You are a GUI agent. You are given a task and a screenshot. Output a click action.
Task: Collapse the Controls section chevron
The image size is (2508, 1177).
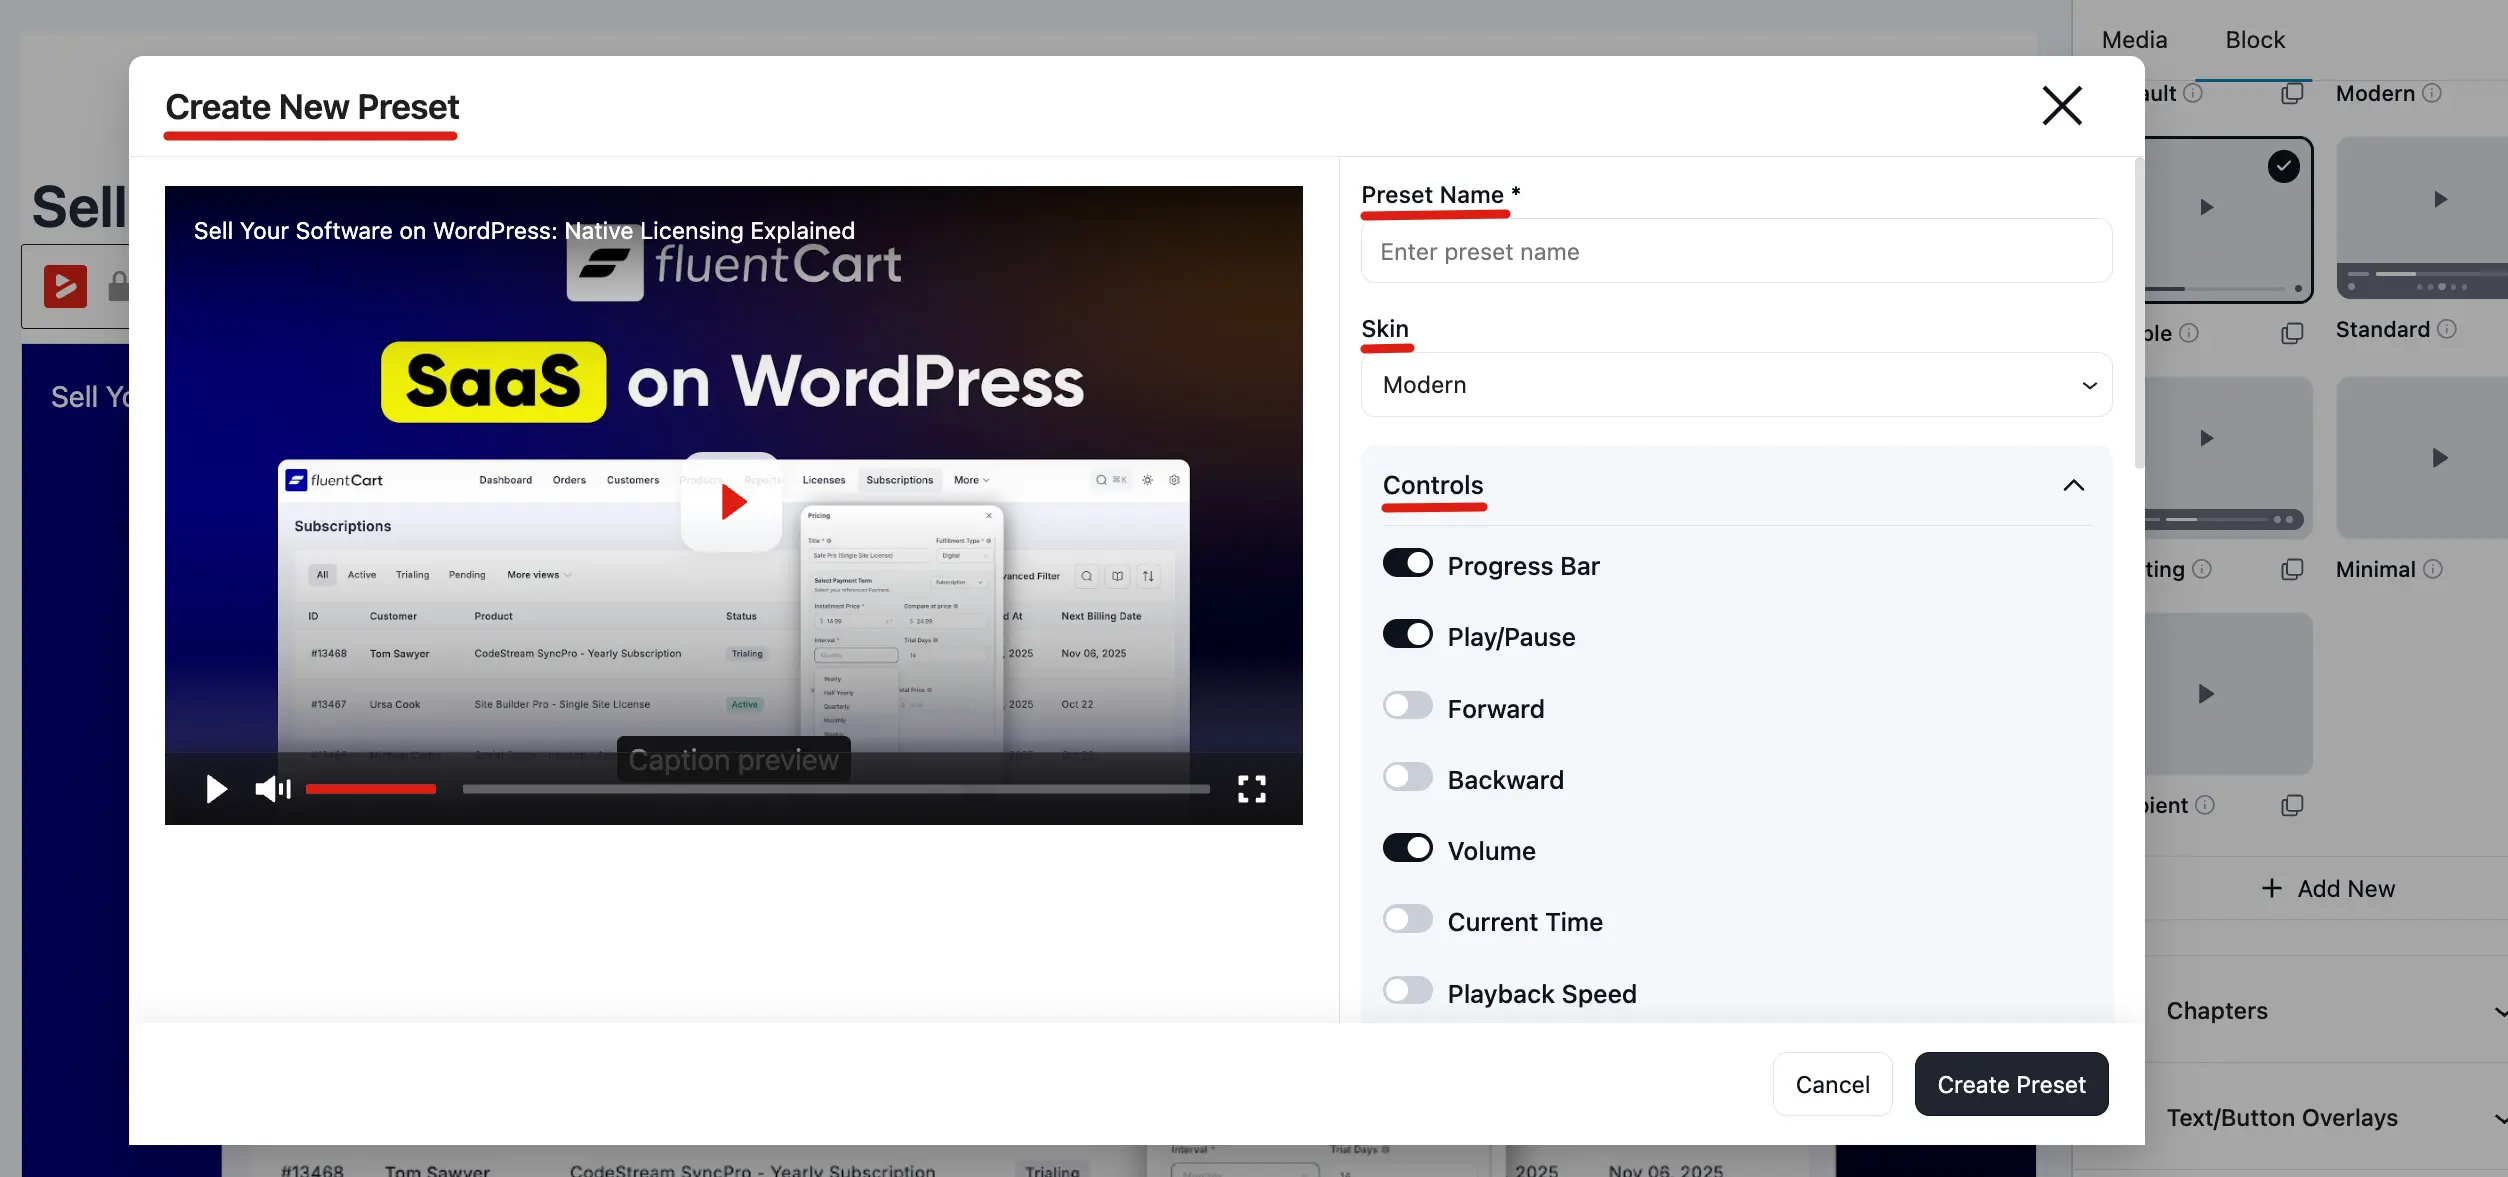(x=2073, y=485)
